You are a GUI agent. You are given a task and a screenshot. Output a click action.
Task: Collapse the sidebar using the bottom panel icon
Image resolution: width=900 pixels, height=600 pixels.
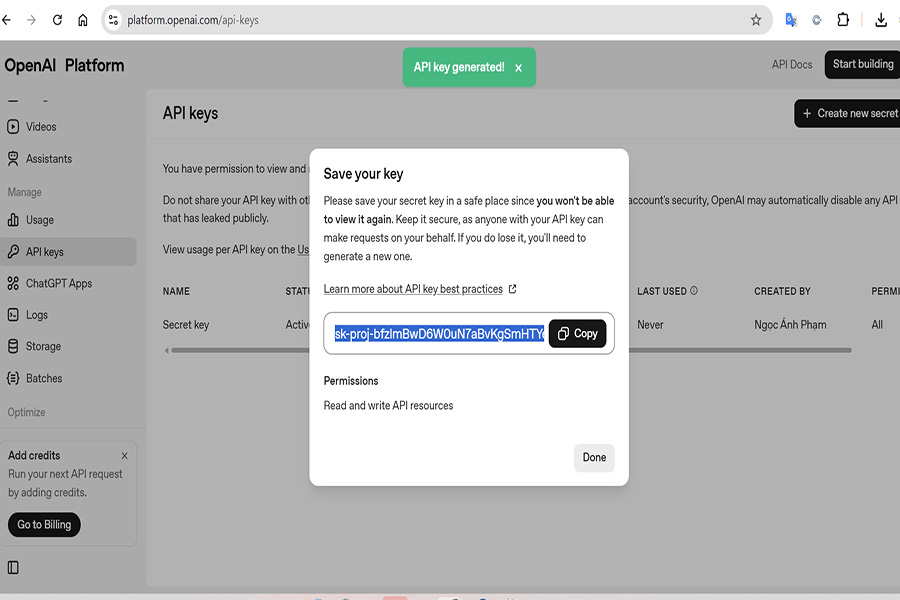coord(13,567)
